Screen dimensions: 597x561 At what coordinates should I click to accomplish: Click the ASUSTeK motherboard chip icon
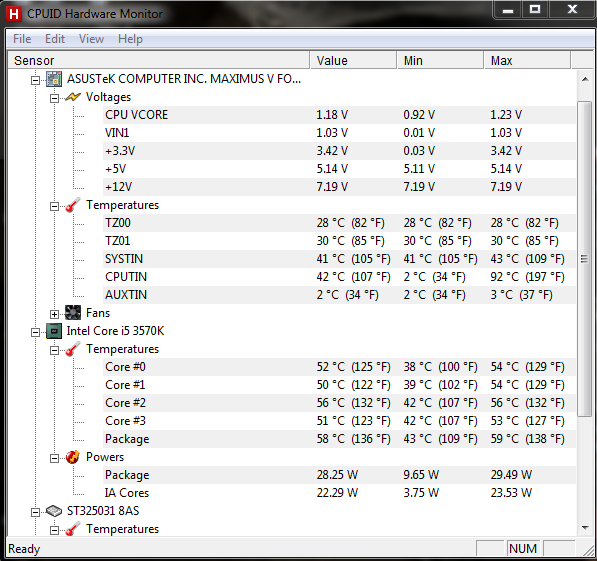54,79
